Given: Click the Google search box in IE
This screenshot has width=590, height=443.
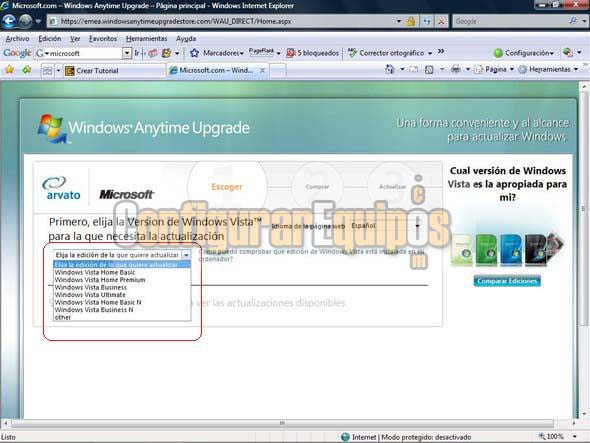Looking at the screenshot, I should 510,21.
